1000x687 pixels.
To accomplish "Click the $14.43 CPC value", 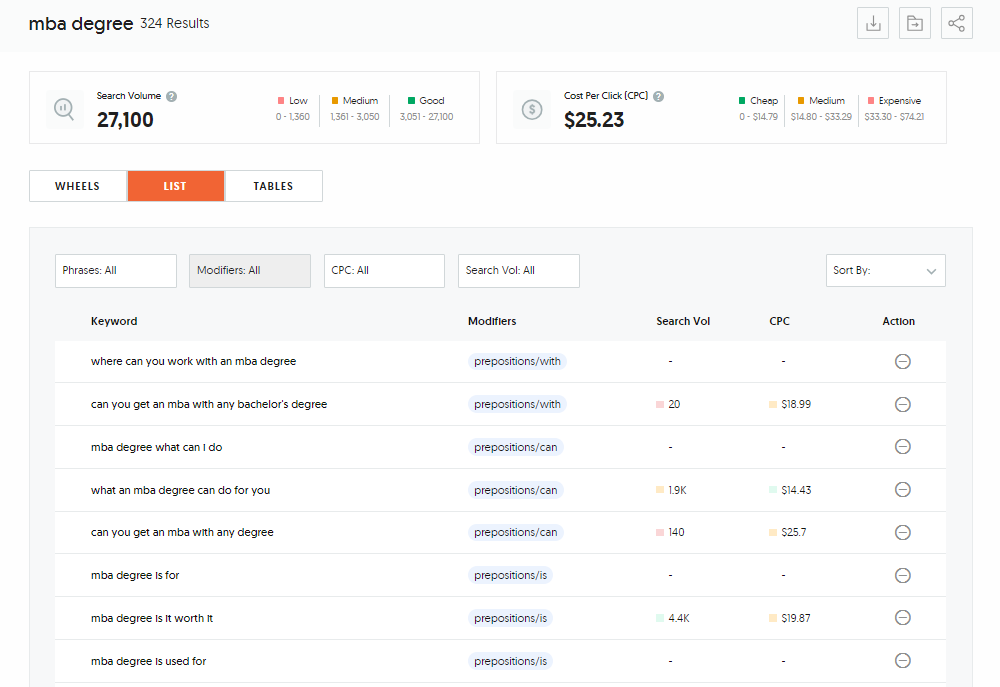I will pyautogui.click(x=796, y=490).
